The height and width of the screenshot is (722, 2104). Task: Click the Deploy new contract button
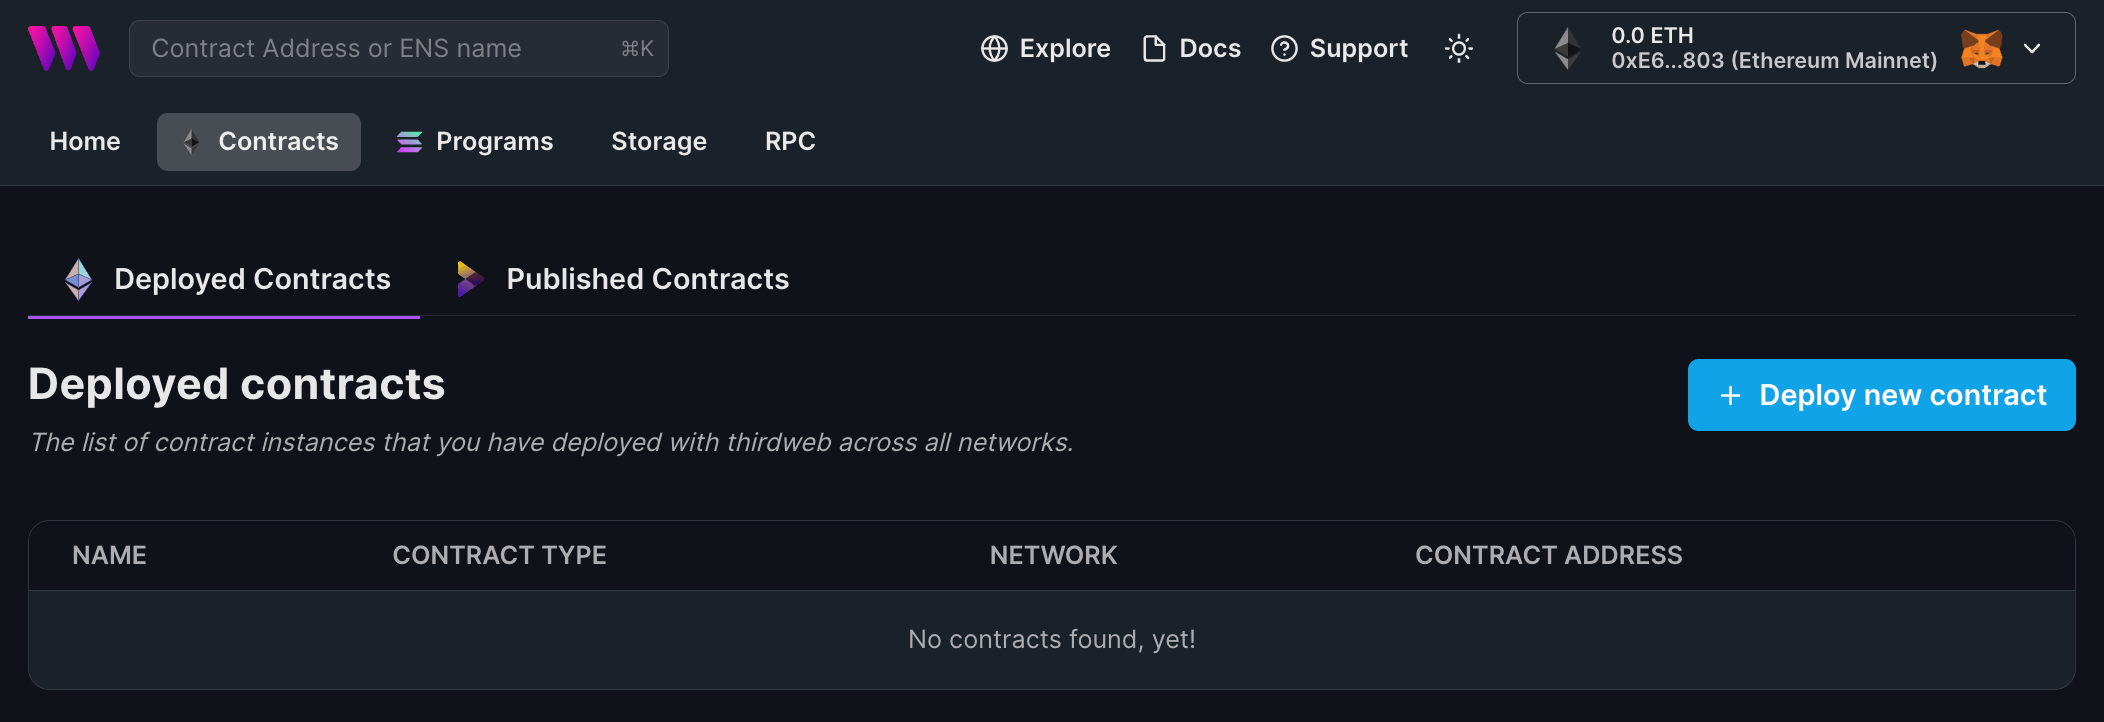(1880, 394)
